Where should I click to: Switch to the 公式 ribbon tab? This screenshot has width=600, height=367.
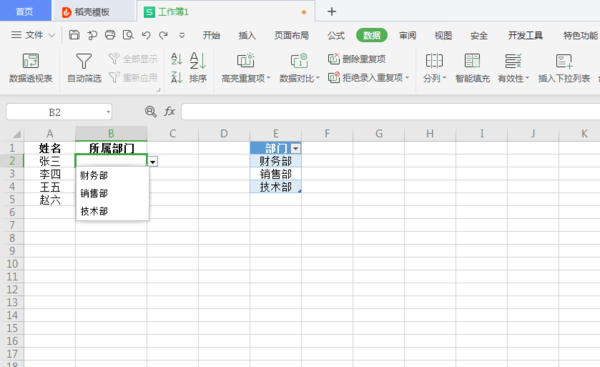point(336,36)
